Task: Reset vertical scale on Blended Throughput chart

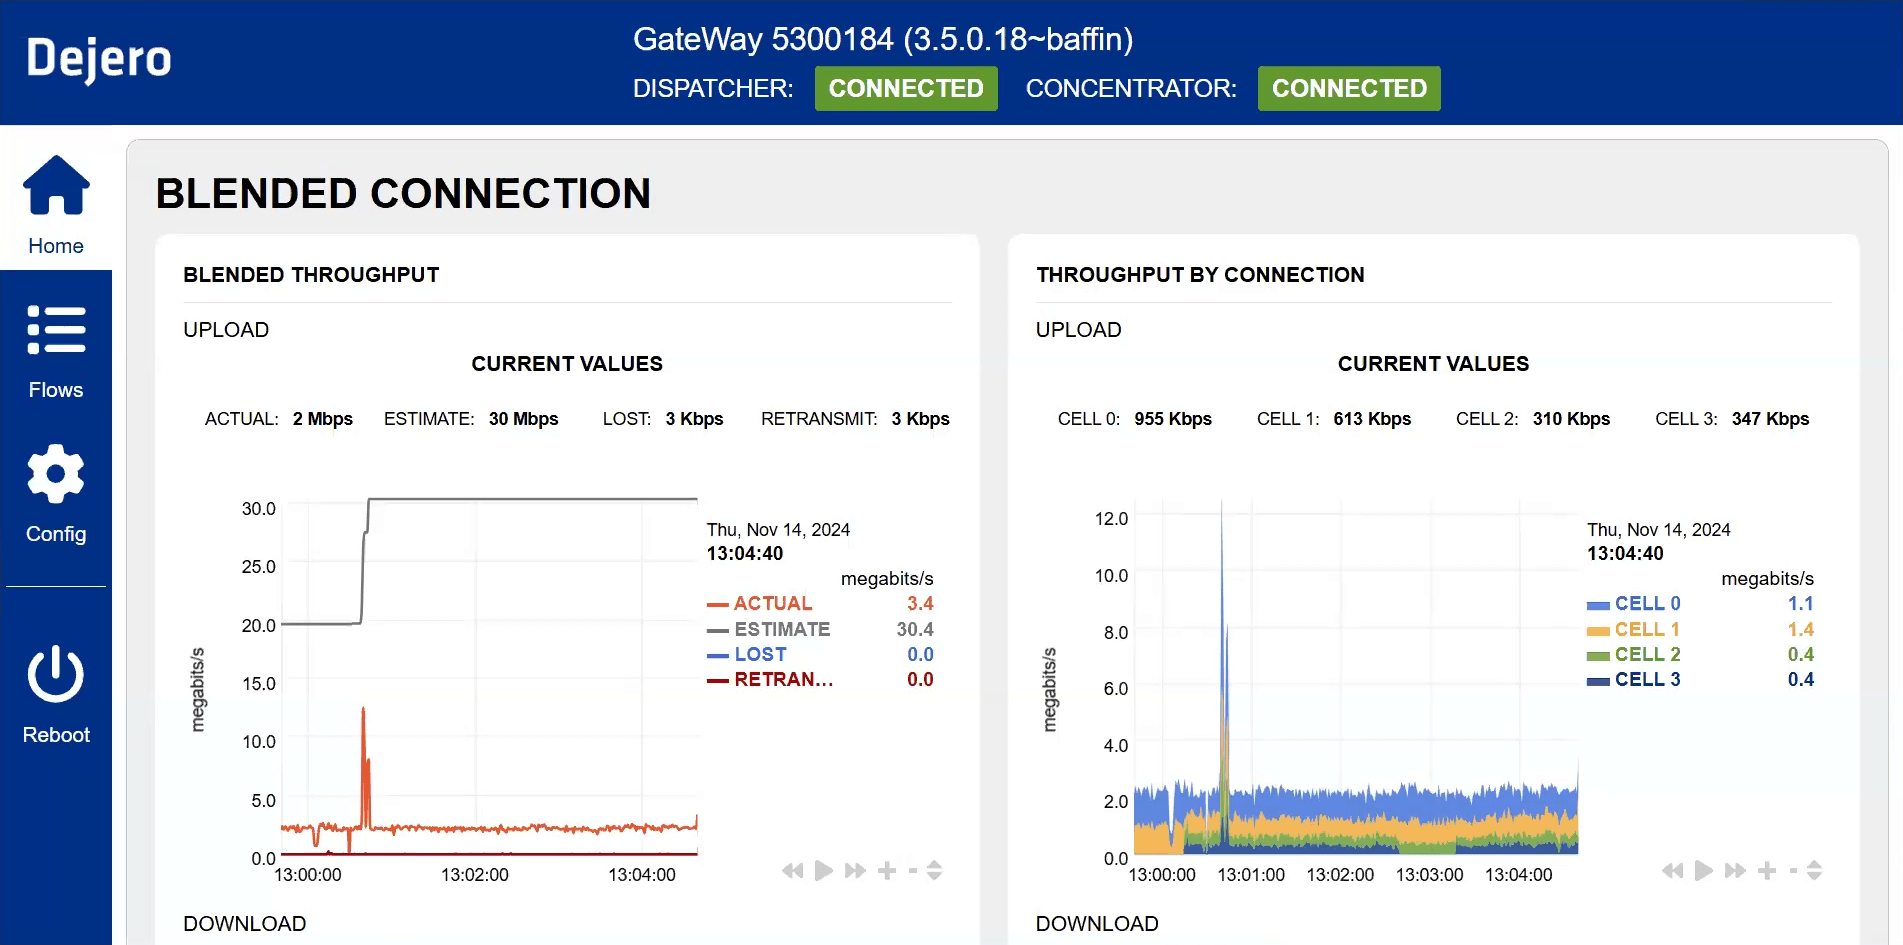Action: click(x=934, y=871)
